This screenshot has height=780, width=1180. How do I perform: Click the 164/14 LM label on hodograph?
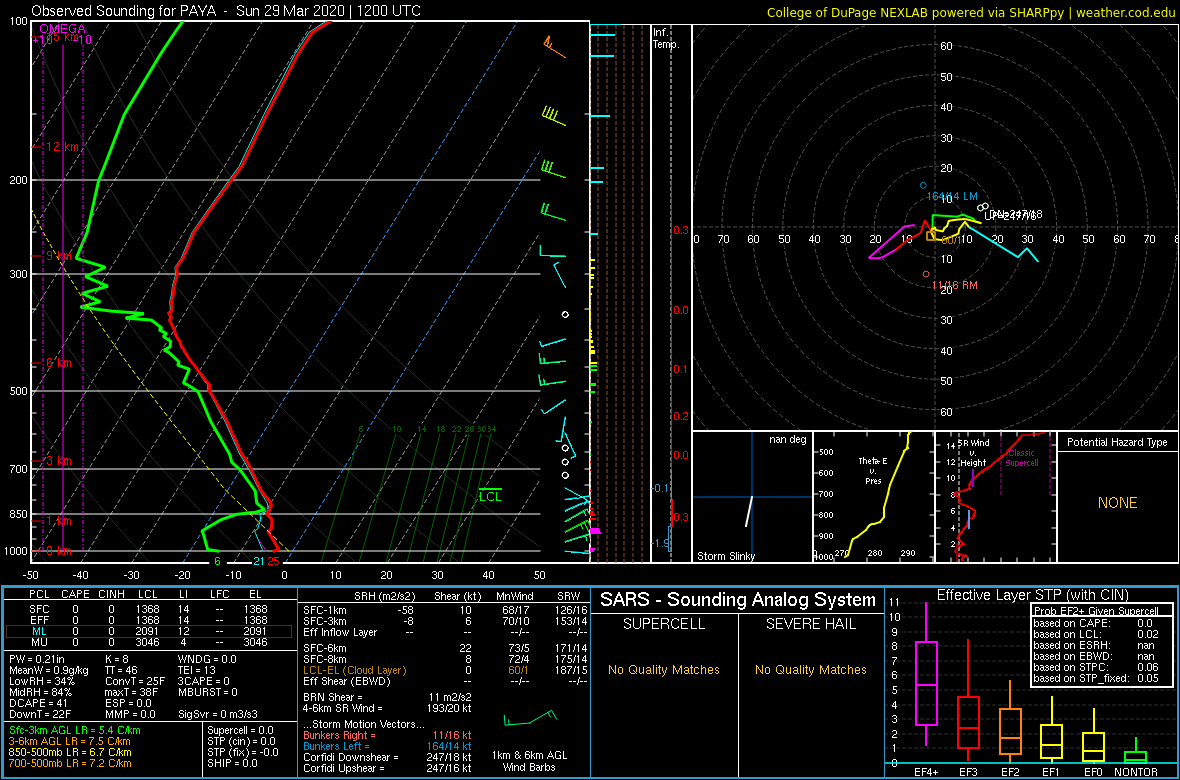pyautogui.click(x=951, y=196)
